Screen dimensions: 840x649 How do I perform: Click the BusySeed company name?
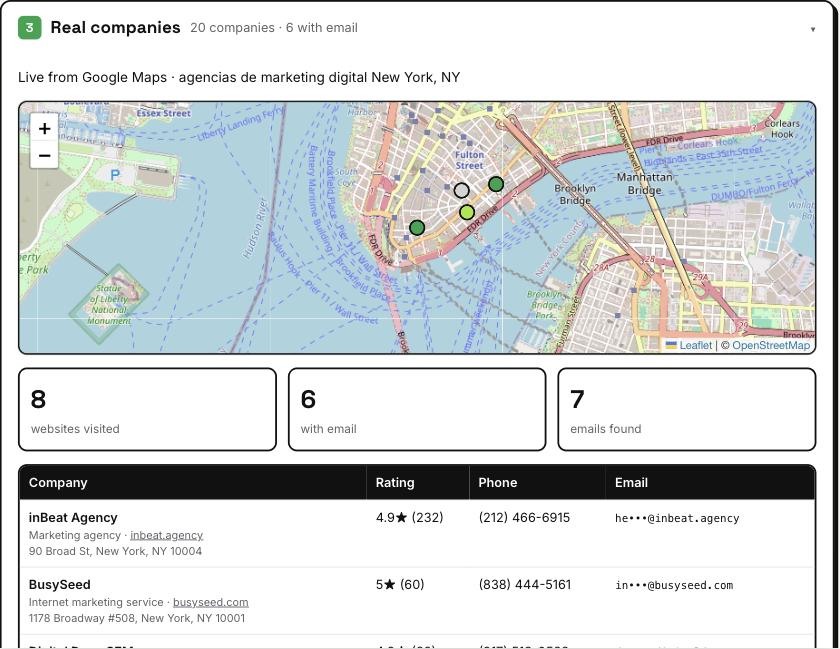[59, 585]
